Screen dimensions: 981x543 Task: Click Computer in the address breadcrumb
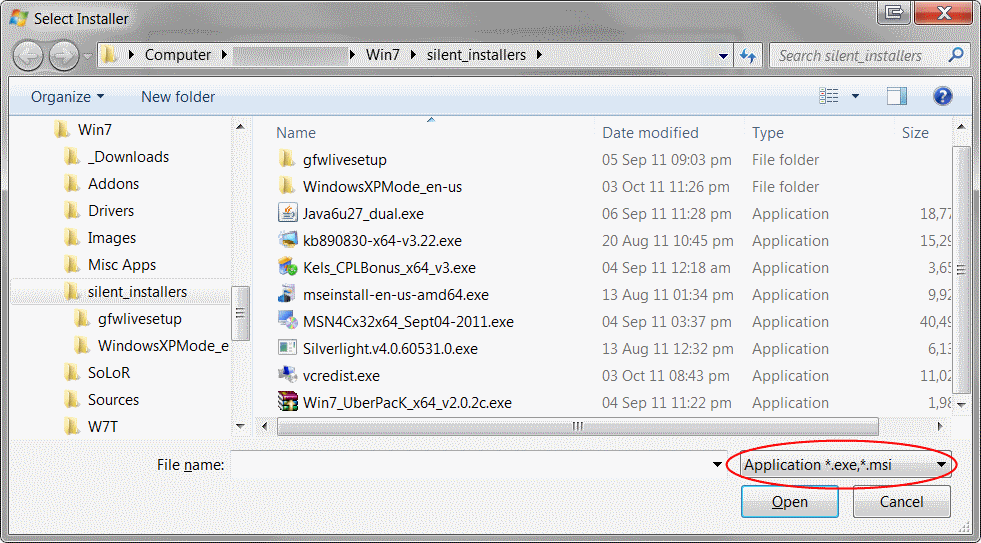[178, 55]
